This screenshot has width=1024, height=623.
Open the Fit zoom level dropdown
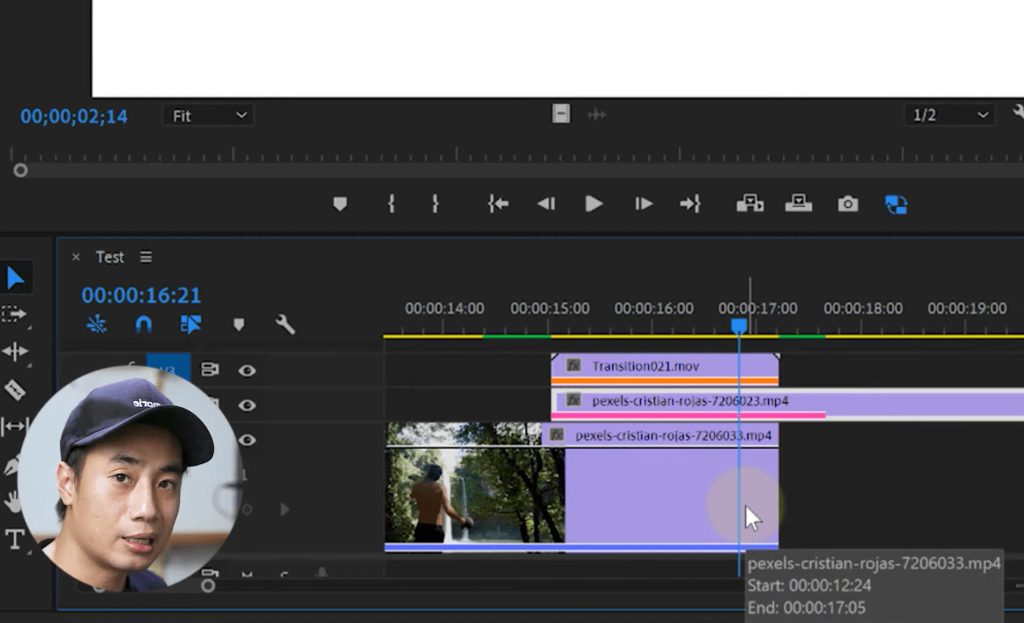[x=208, y=116]
